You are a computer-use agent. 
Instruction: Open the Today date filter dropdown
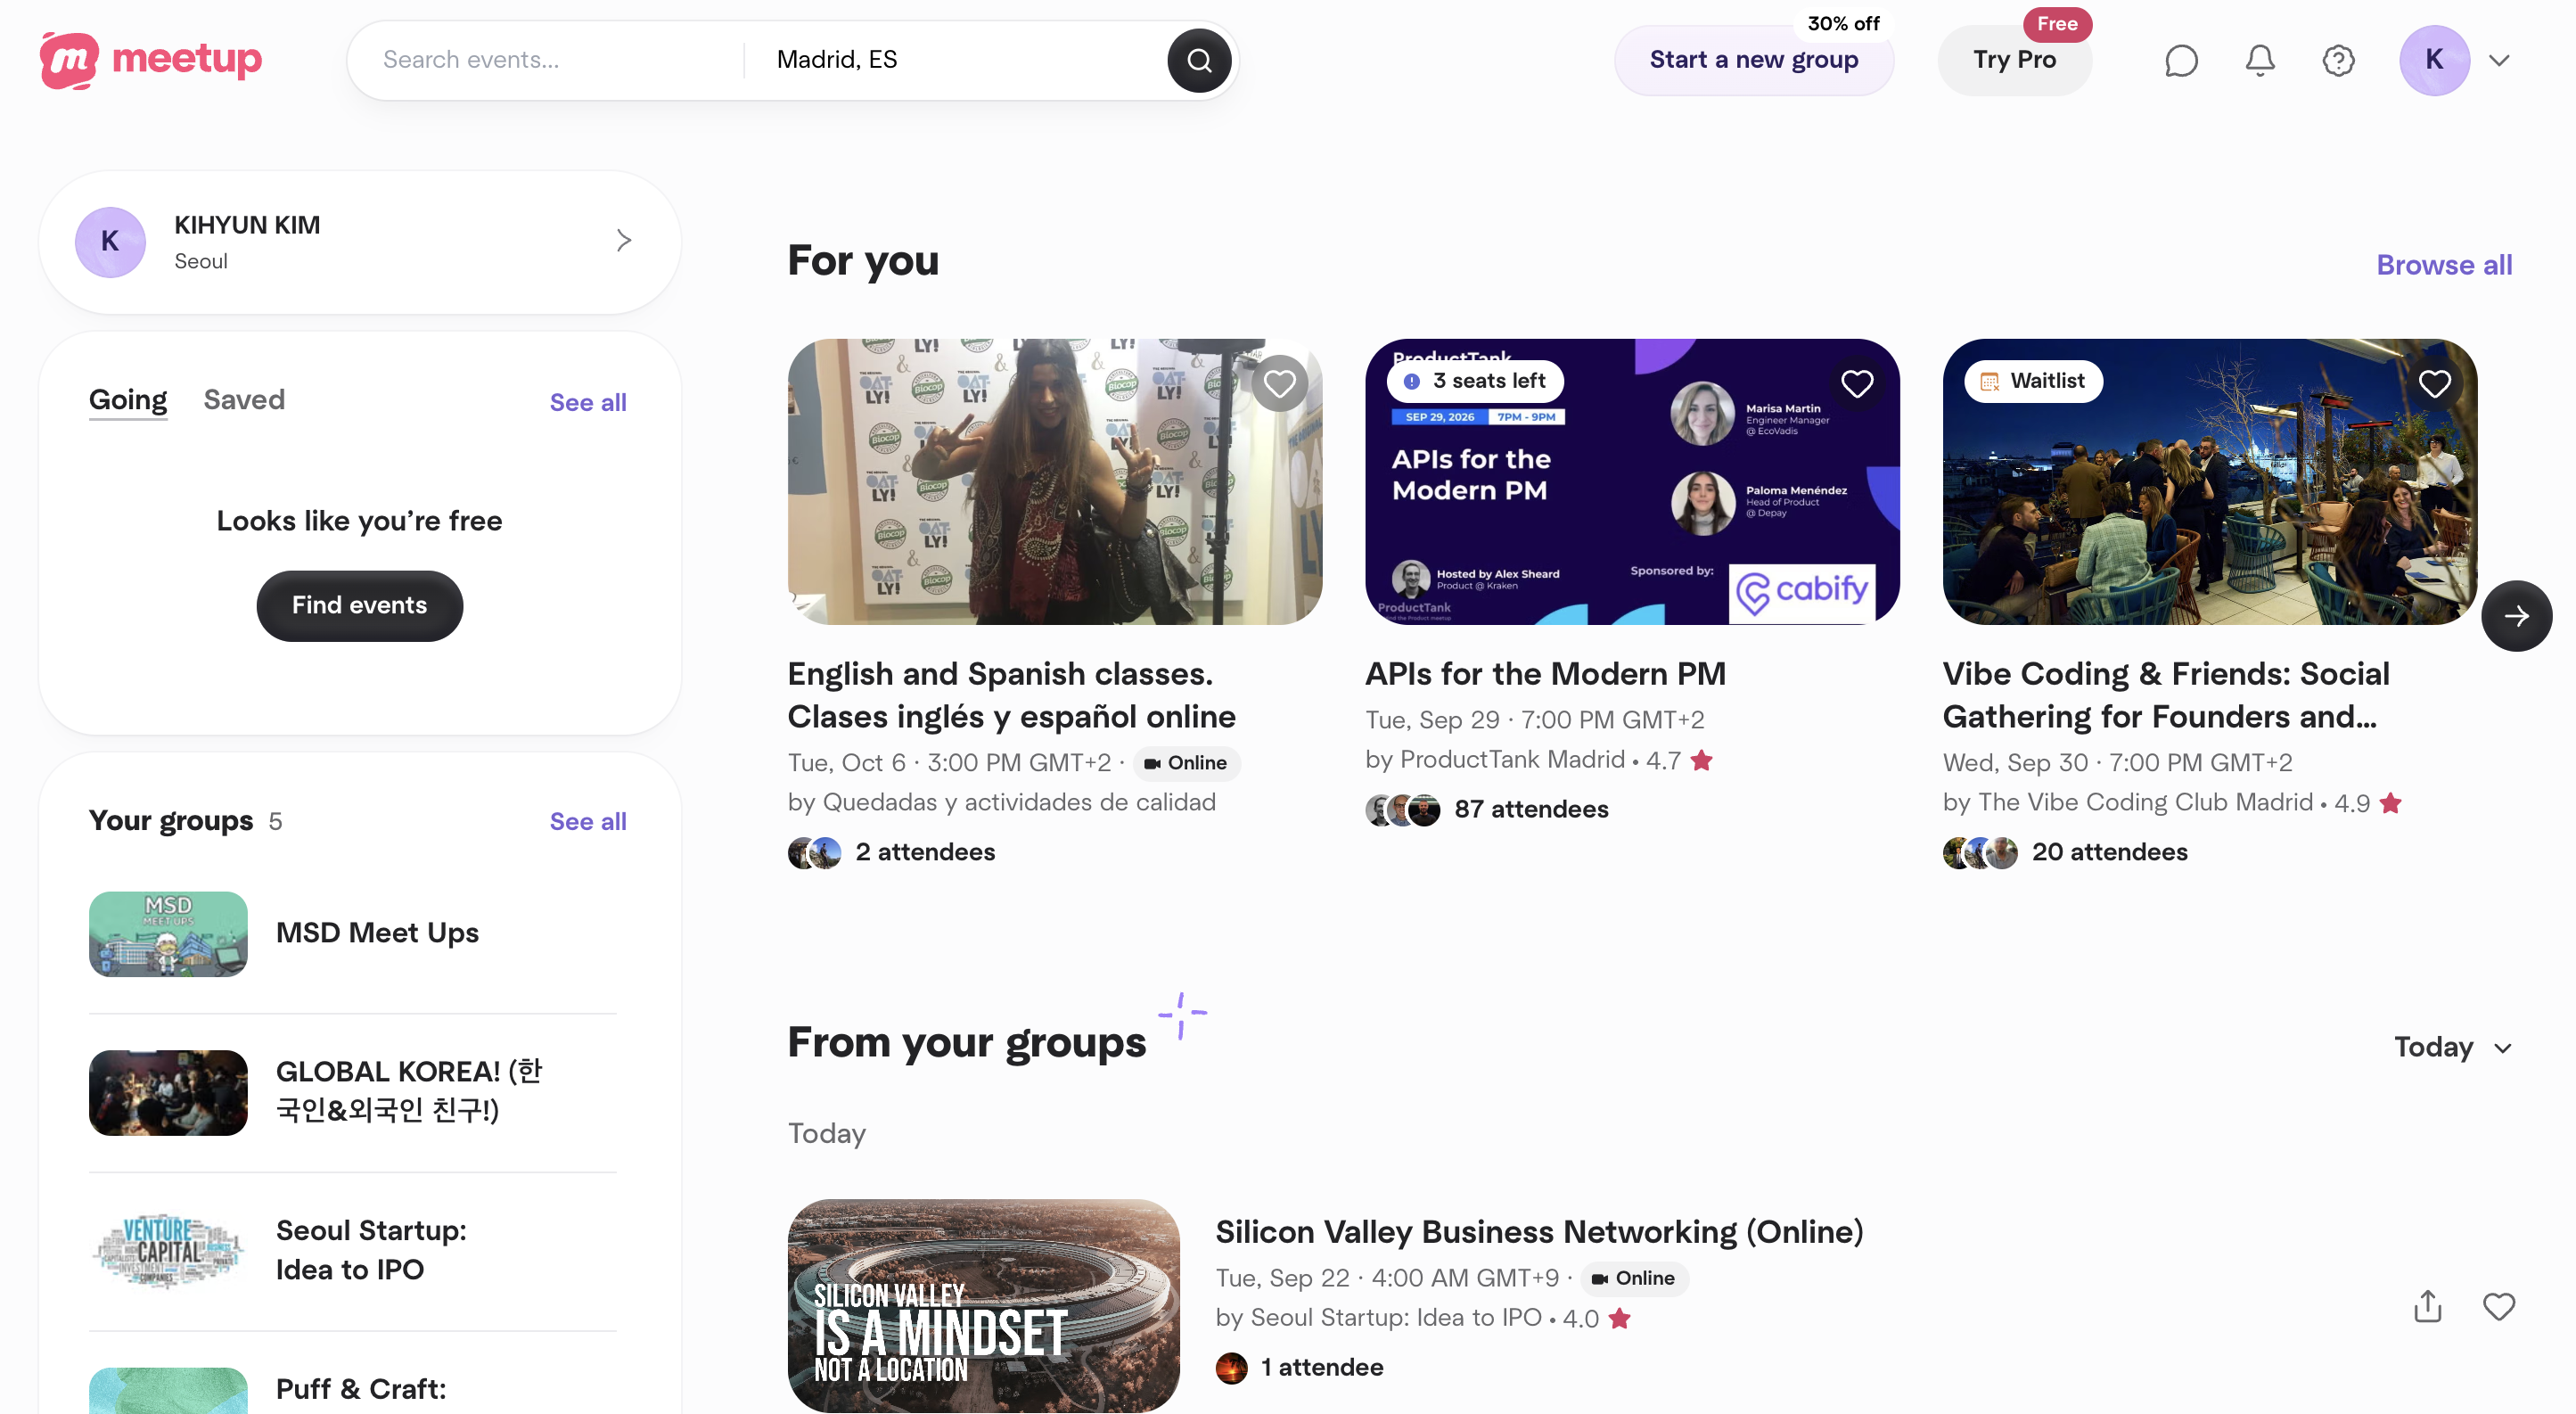[x=2452, y=1047]
